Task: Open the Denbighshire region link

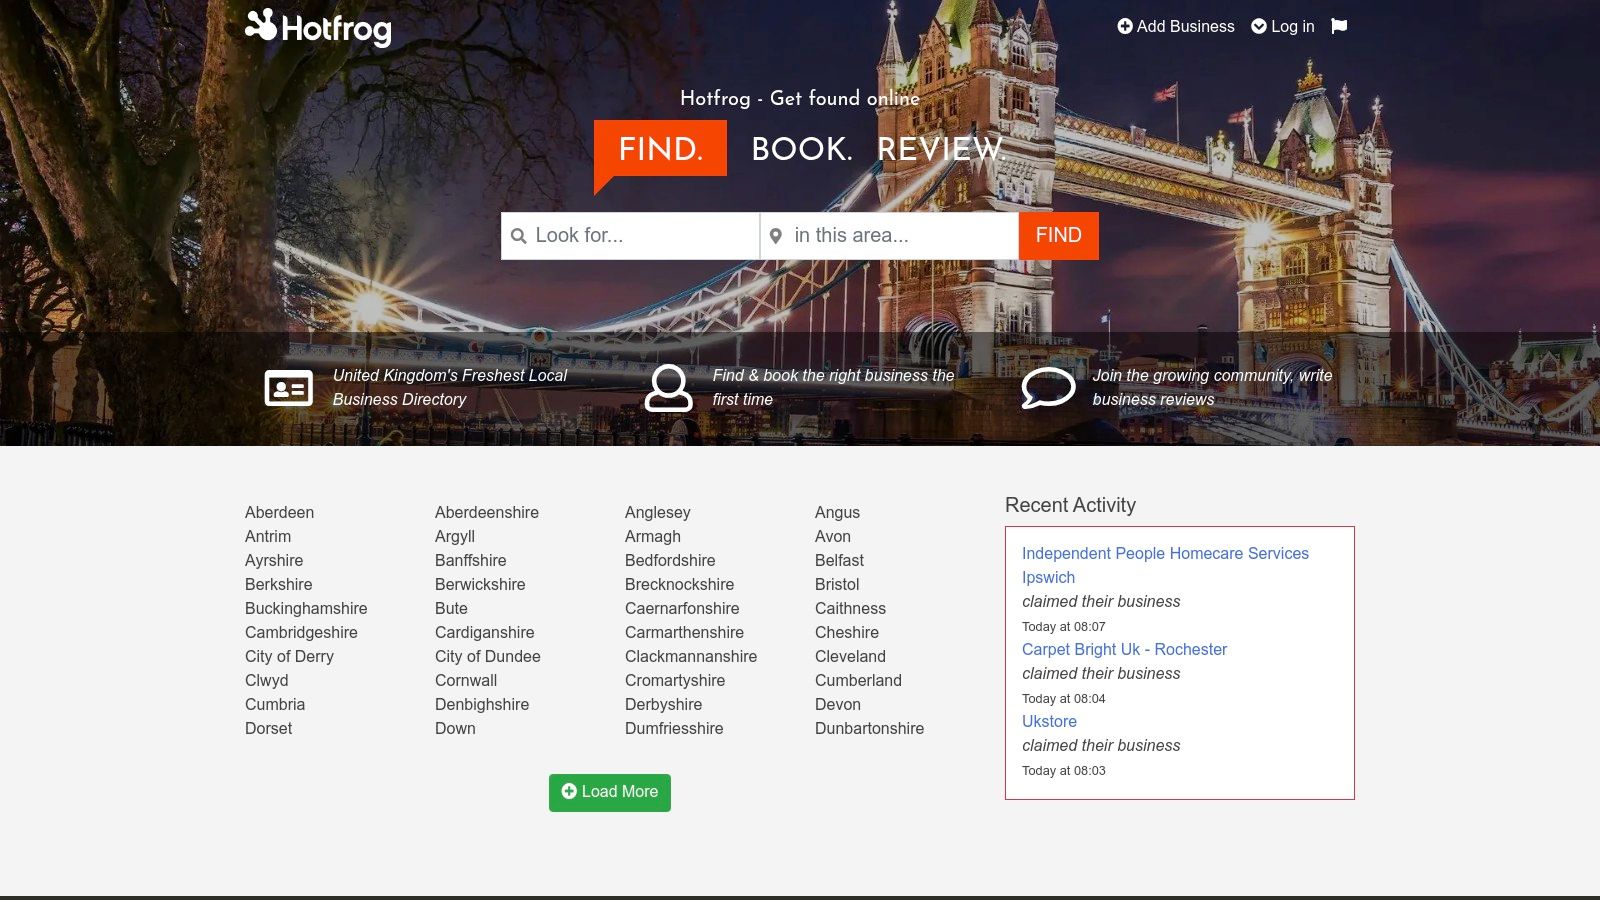Action: pyautogui.click(x=482, y=704)
